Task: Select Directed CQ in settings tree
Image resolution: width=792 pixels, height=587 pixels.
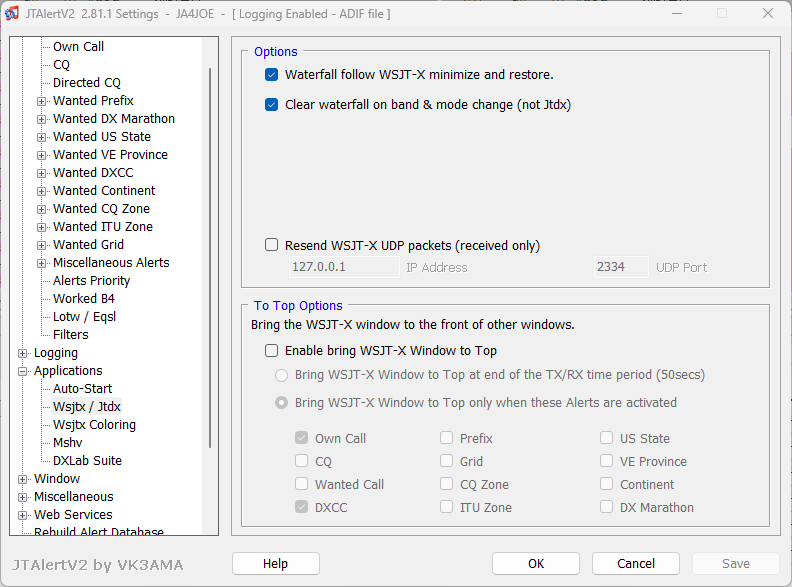Action: click(x=87, y=82)
